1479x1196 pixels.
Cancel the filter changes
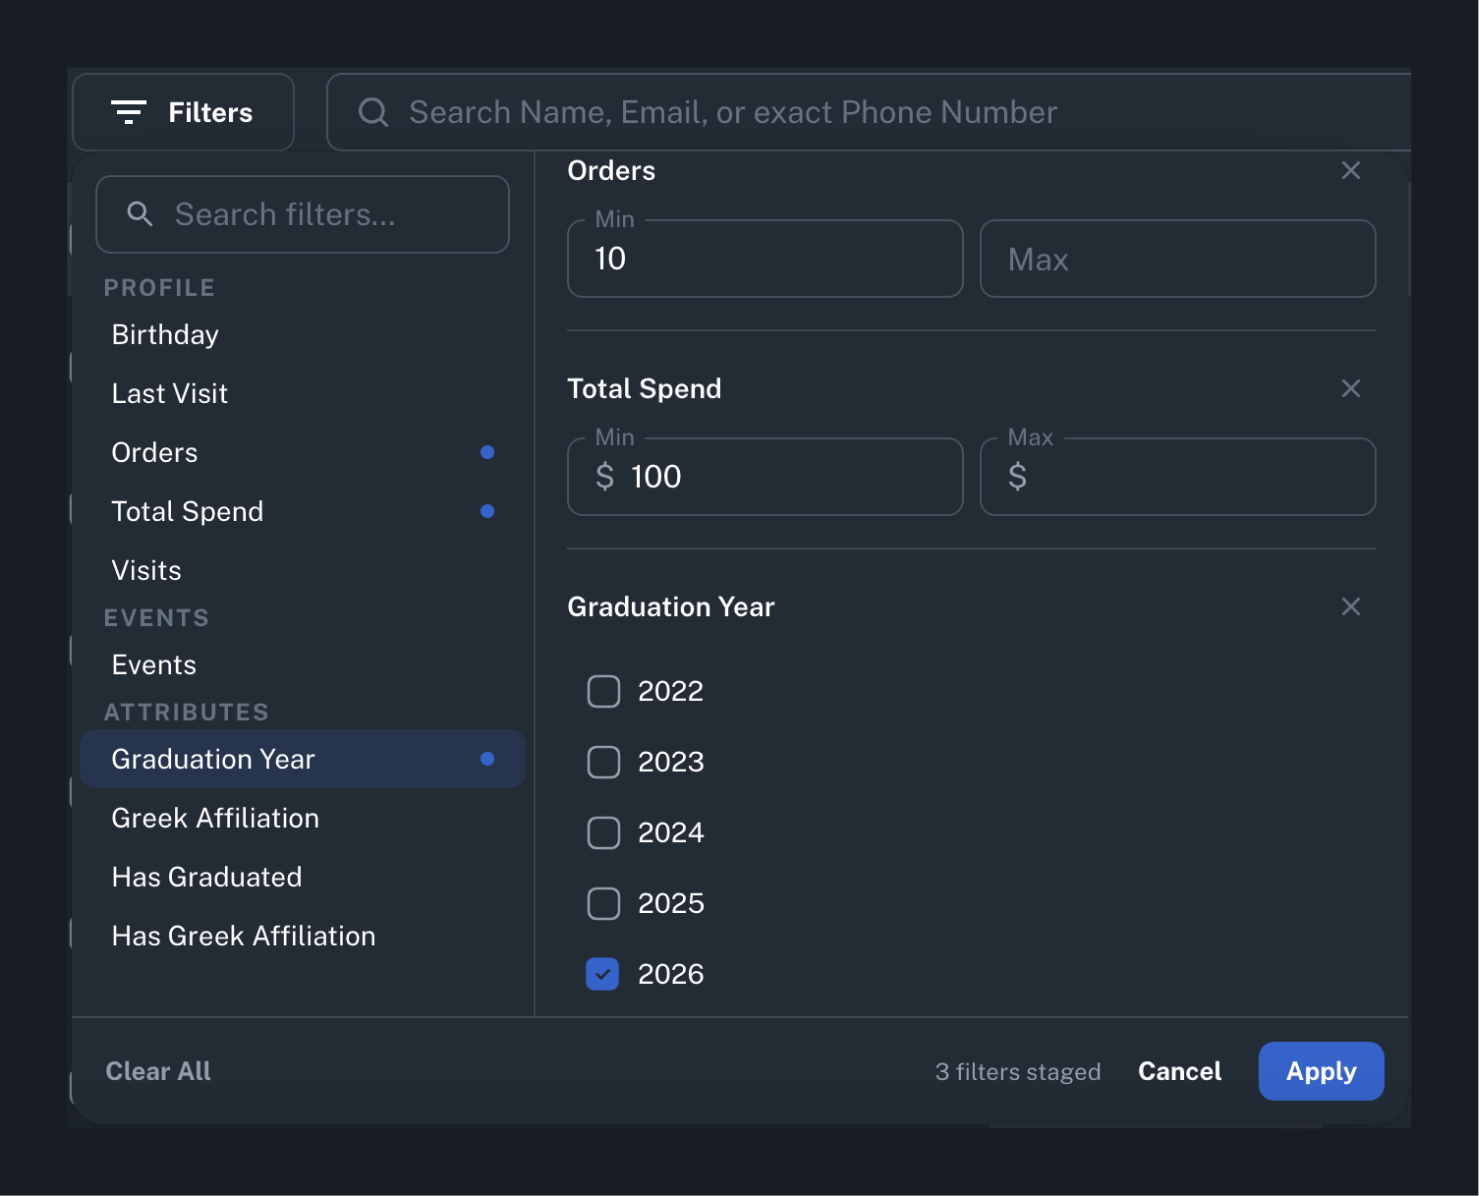pos(1180,1071)
